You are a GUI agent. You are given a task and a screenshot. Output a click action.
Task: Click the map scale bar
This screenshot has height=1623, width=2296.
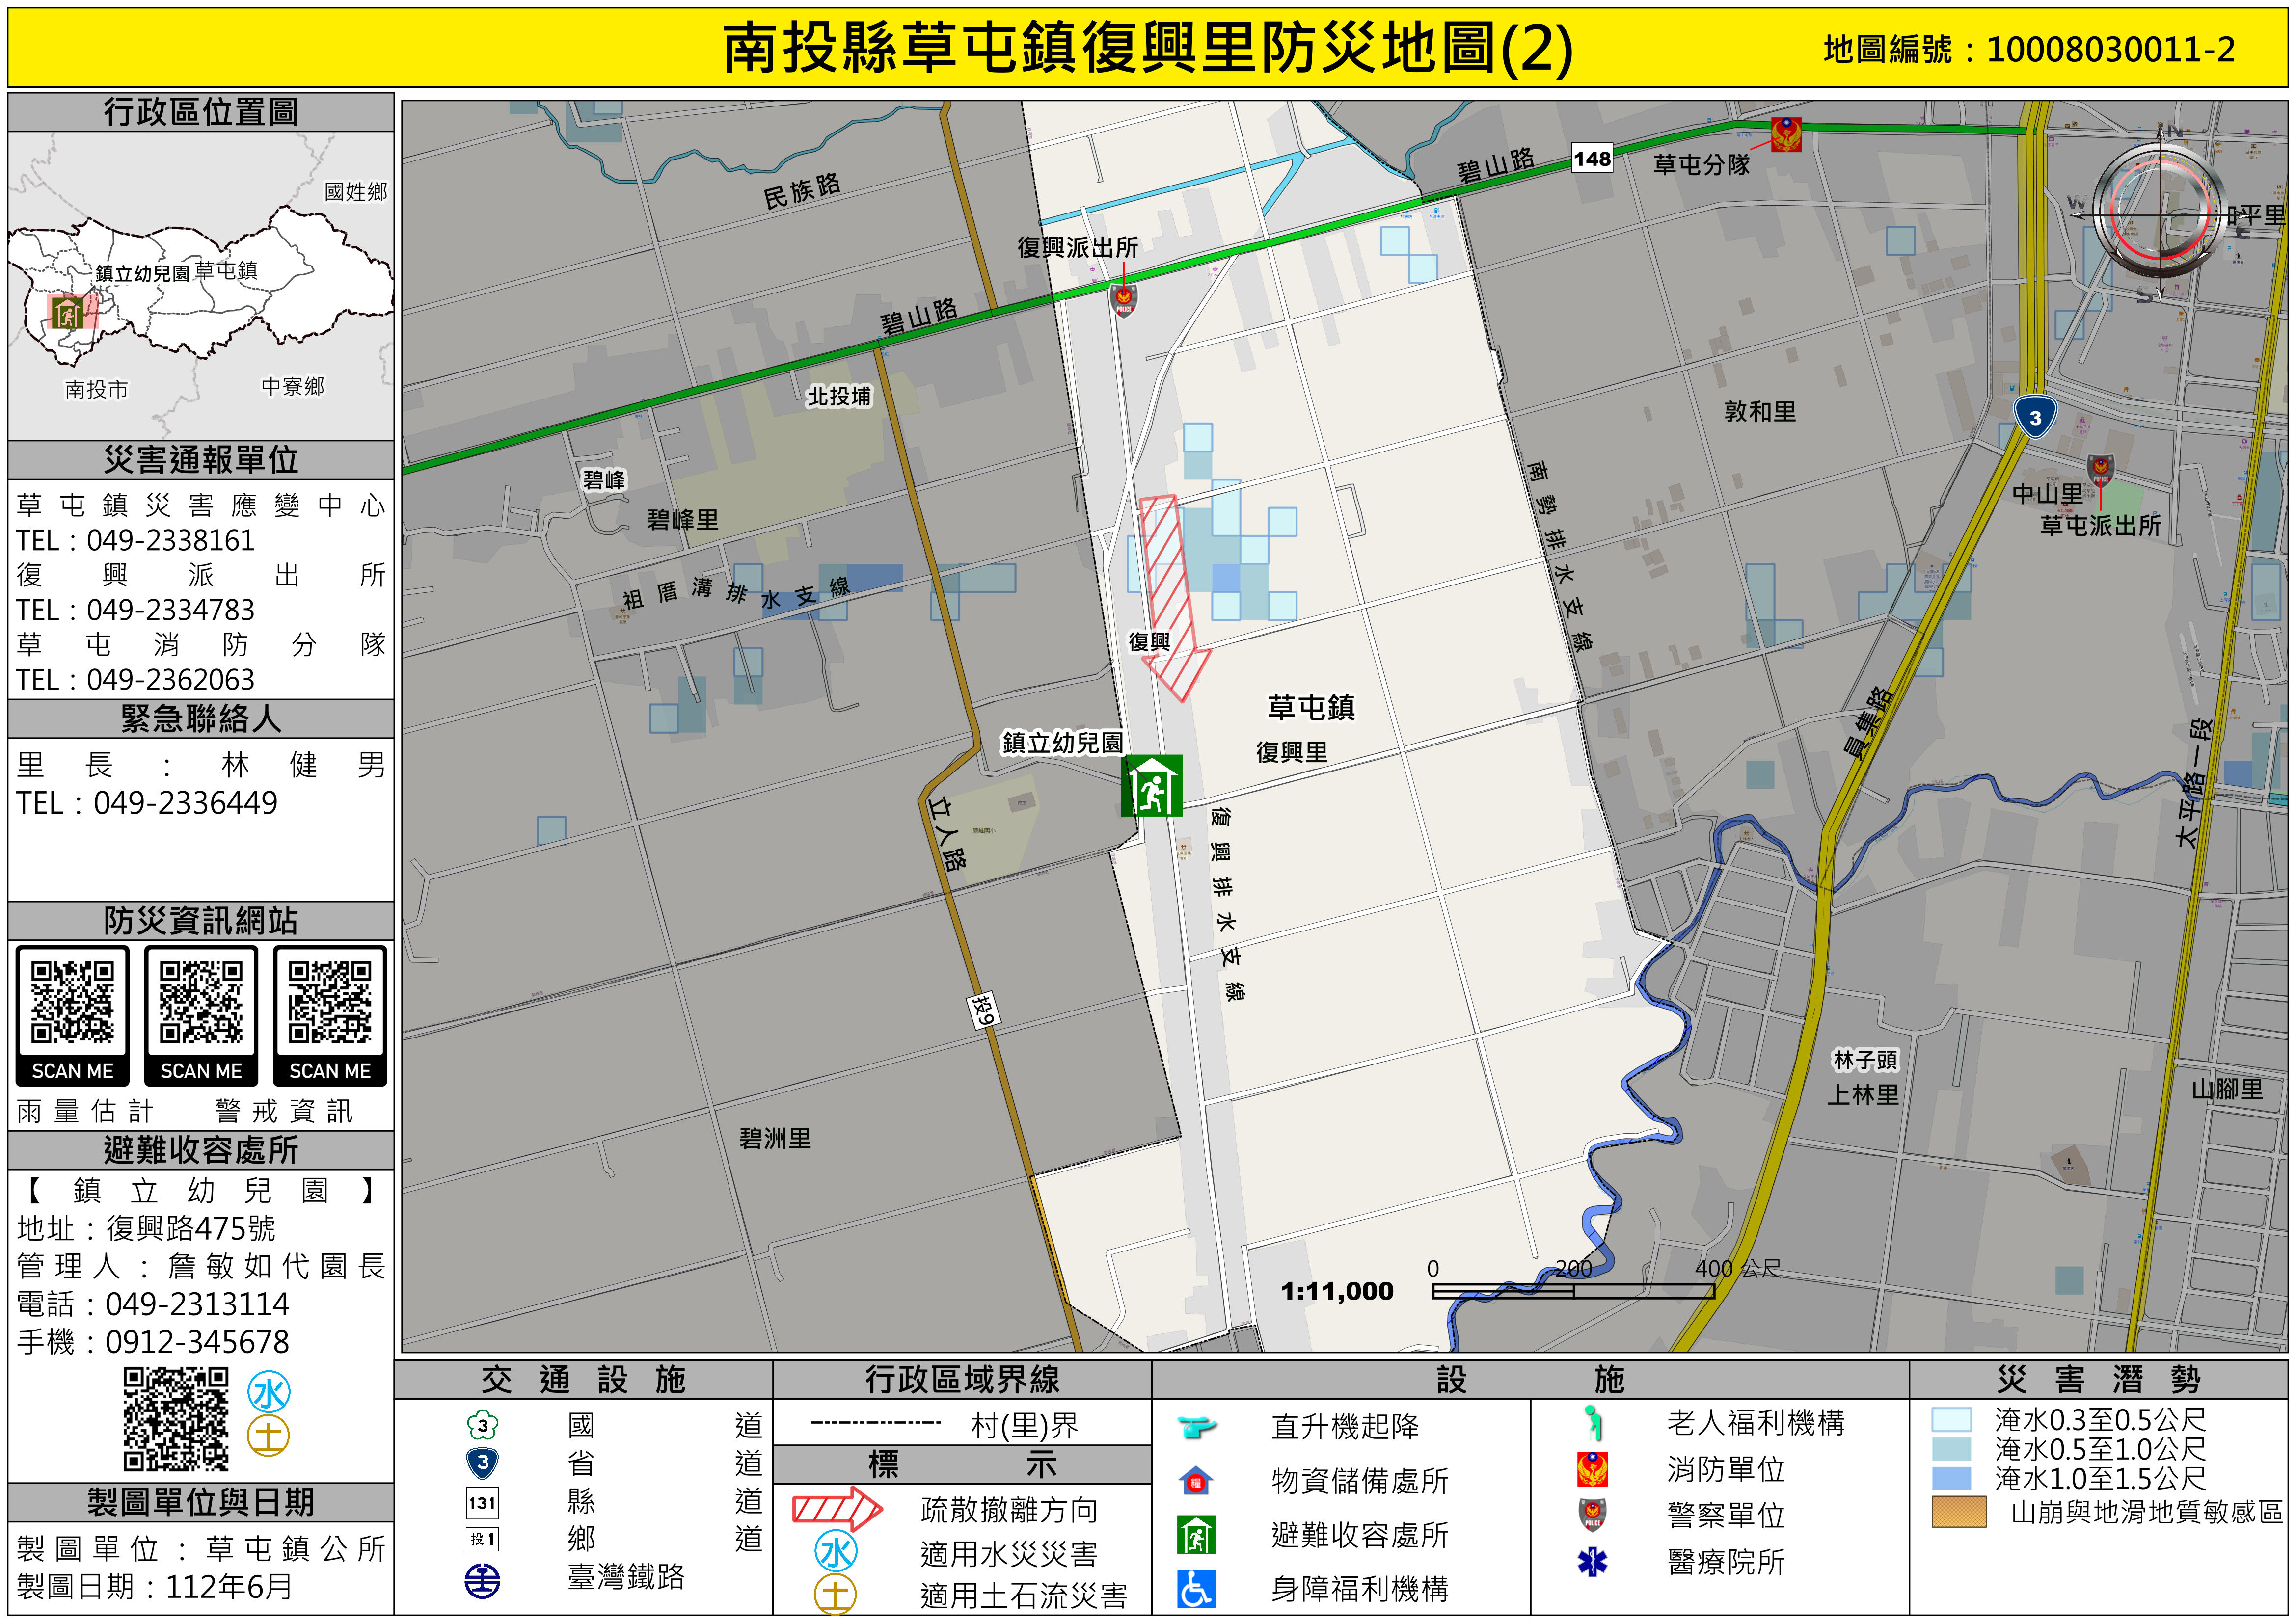[1573, 1291]
